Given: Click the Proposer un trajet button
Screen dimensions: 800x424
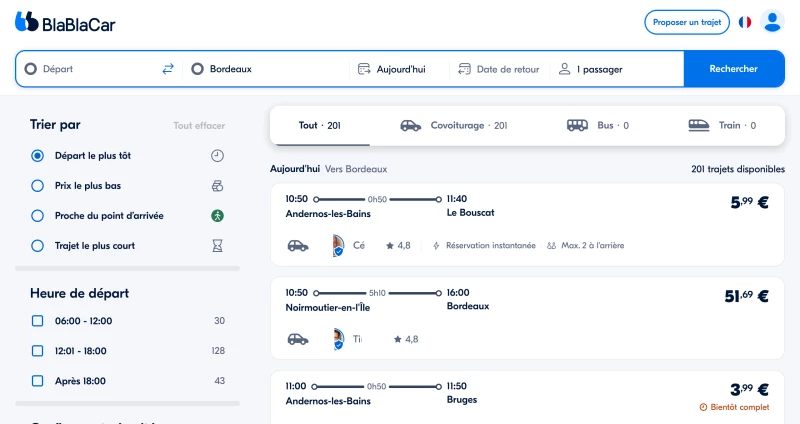Looking at the screenshot, I should (x=687, y=22).
